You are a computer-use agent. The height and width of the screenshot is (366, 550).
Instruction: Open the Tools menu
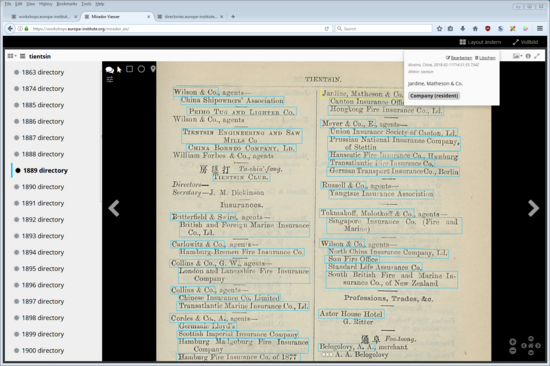pyautogui.click(x=86, y=4)
